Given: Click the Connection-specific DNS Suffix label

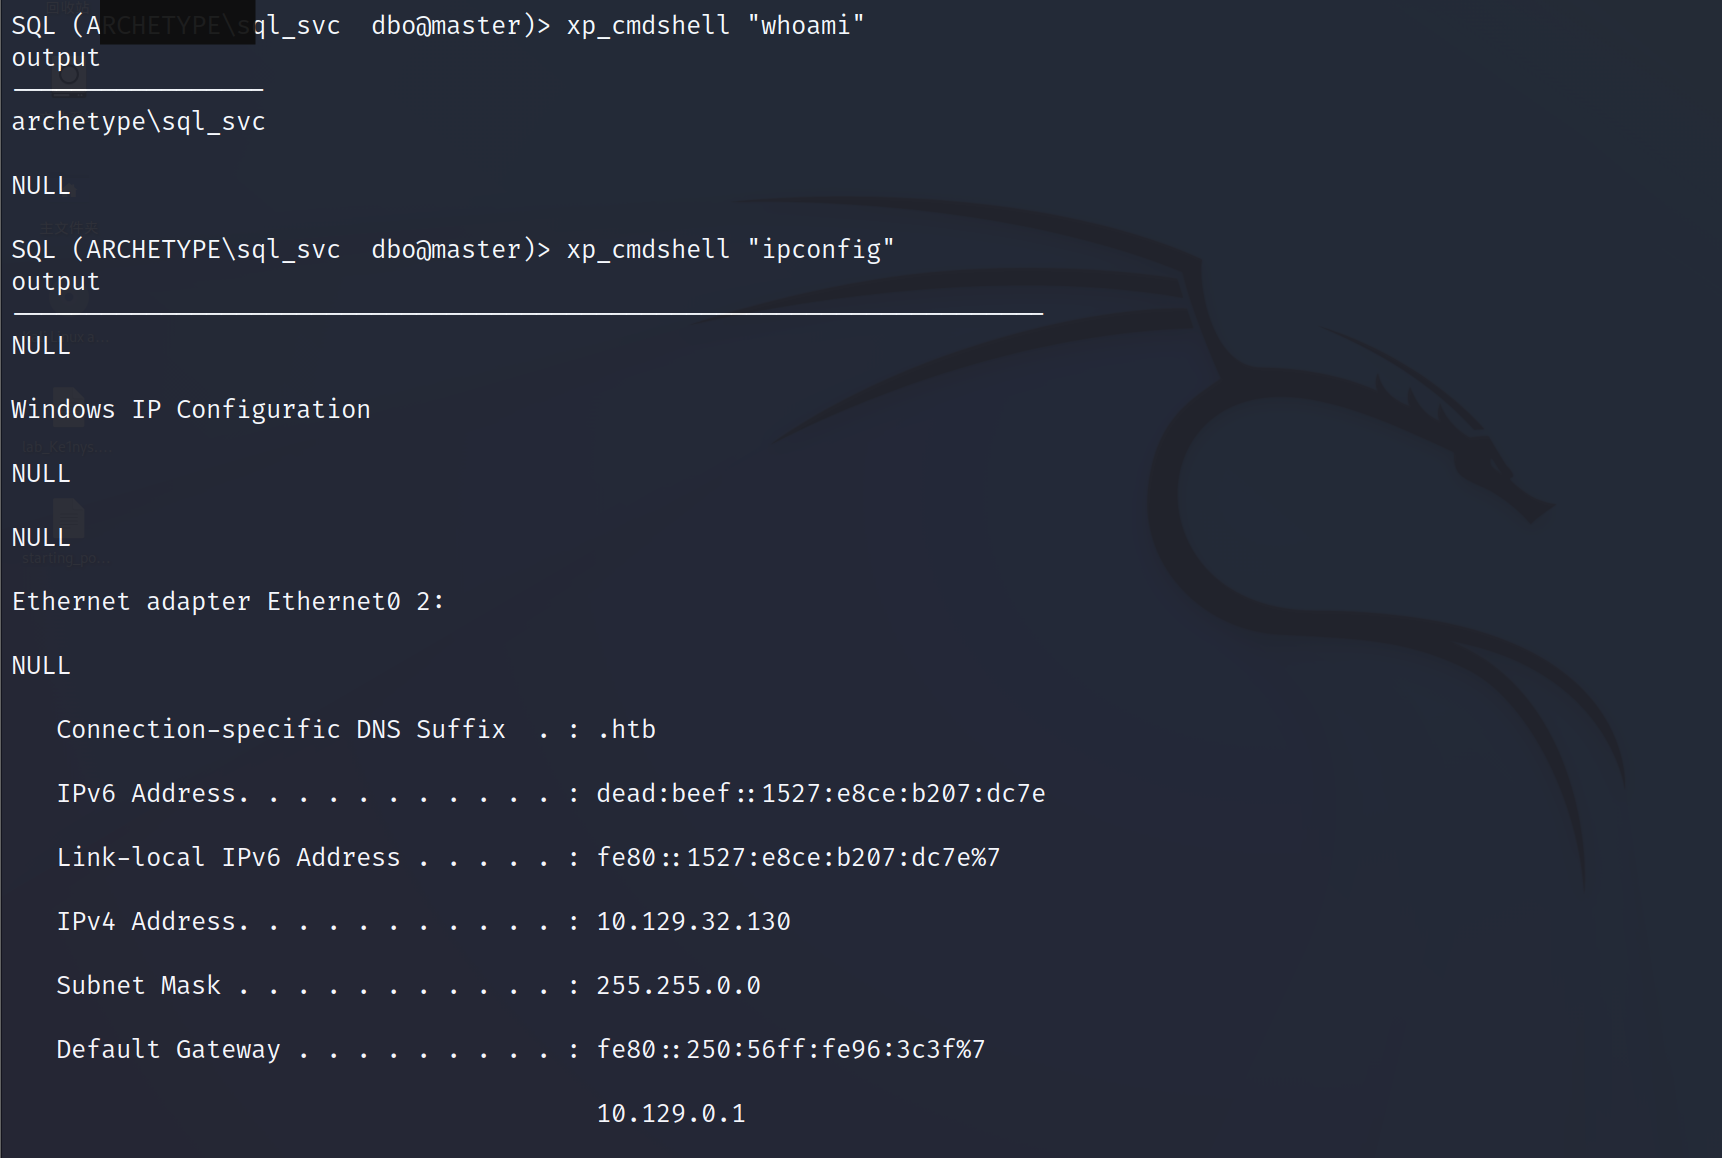Looking at the screenshot, I should pyautogui.click(x=281, y=730).
